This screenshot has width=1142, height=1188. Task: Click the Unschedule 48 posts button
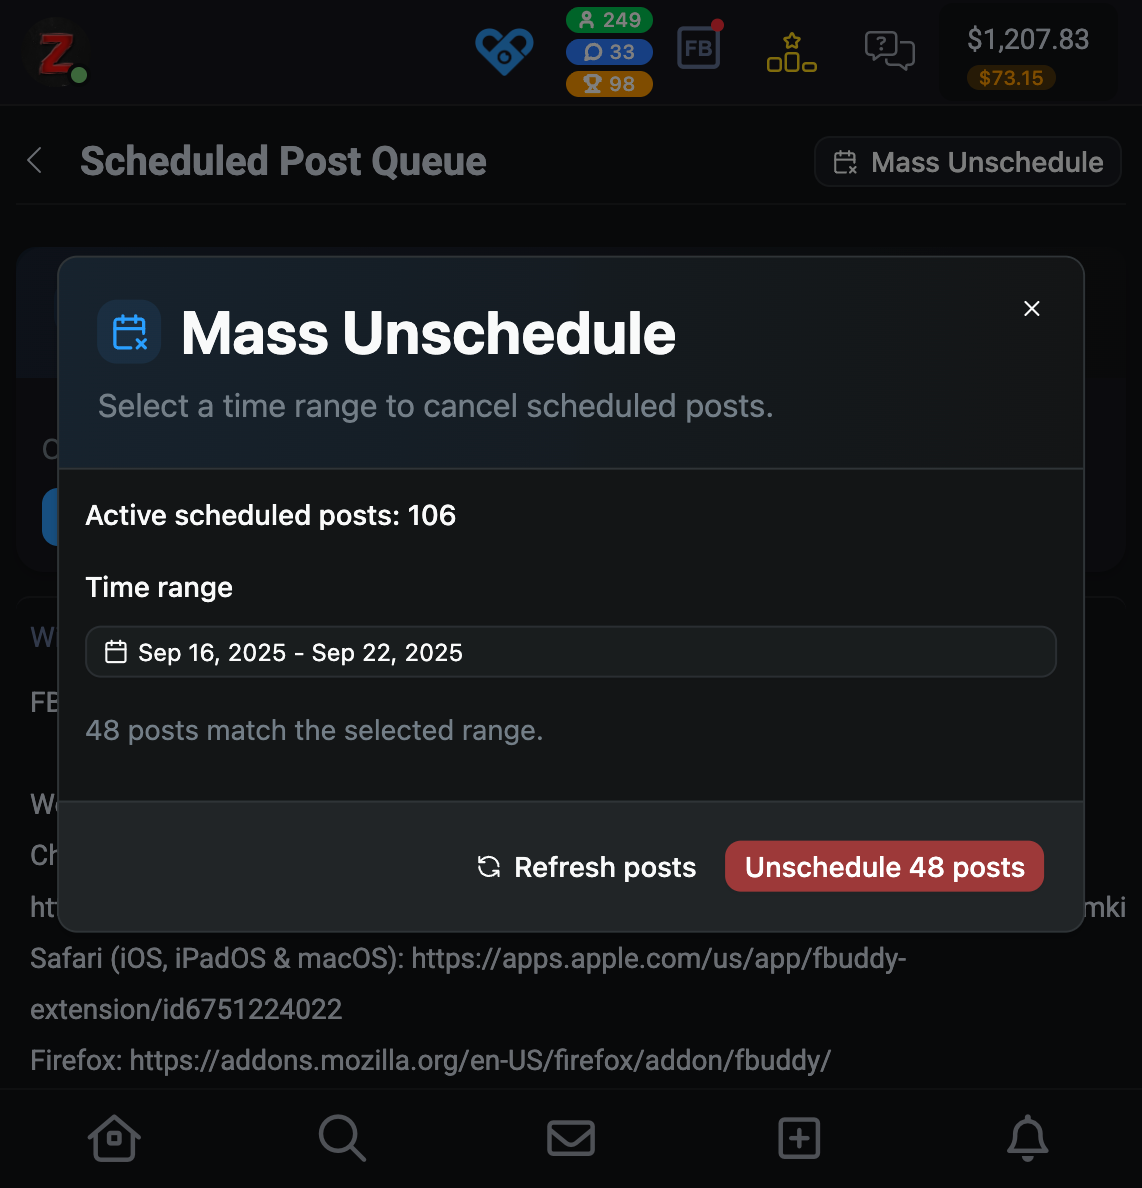pyautogui.click(x=883, y=866)
